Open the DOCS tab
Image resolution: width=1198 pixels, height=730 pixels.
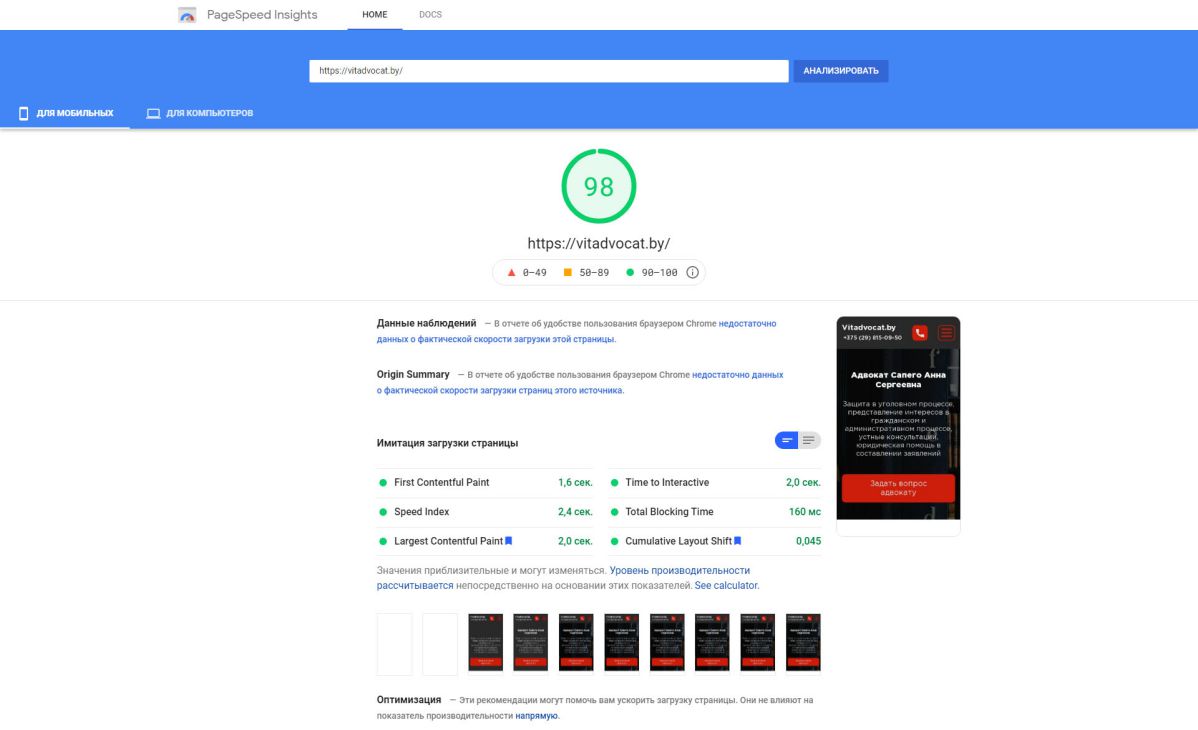tap(430, 15)
